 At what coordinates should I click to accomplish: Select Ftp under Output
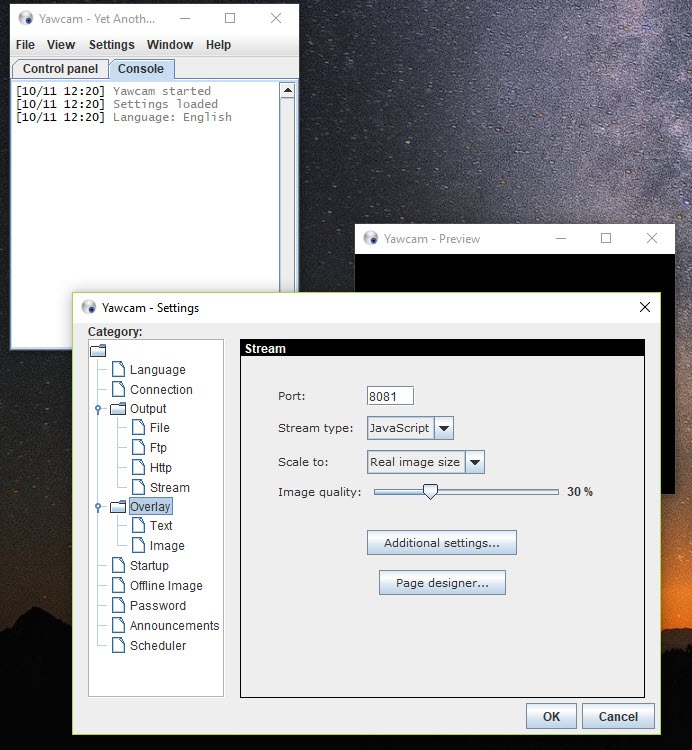click(158, 448)
